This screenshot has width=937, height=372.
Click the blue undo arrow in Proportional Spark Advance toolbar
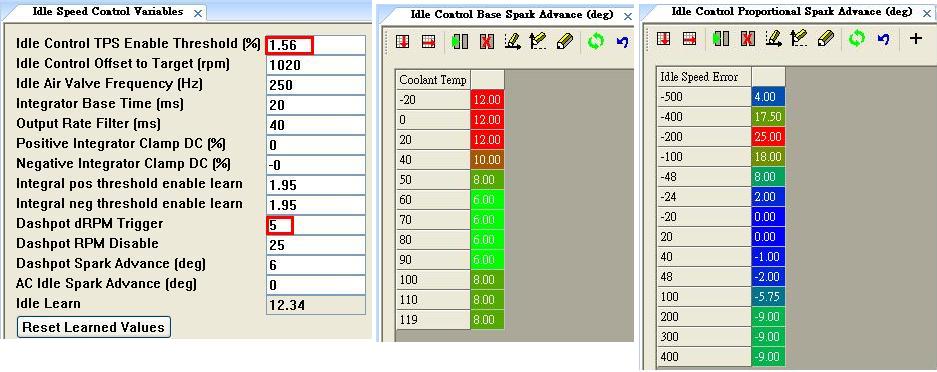(884, 39)
